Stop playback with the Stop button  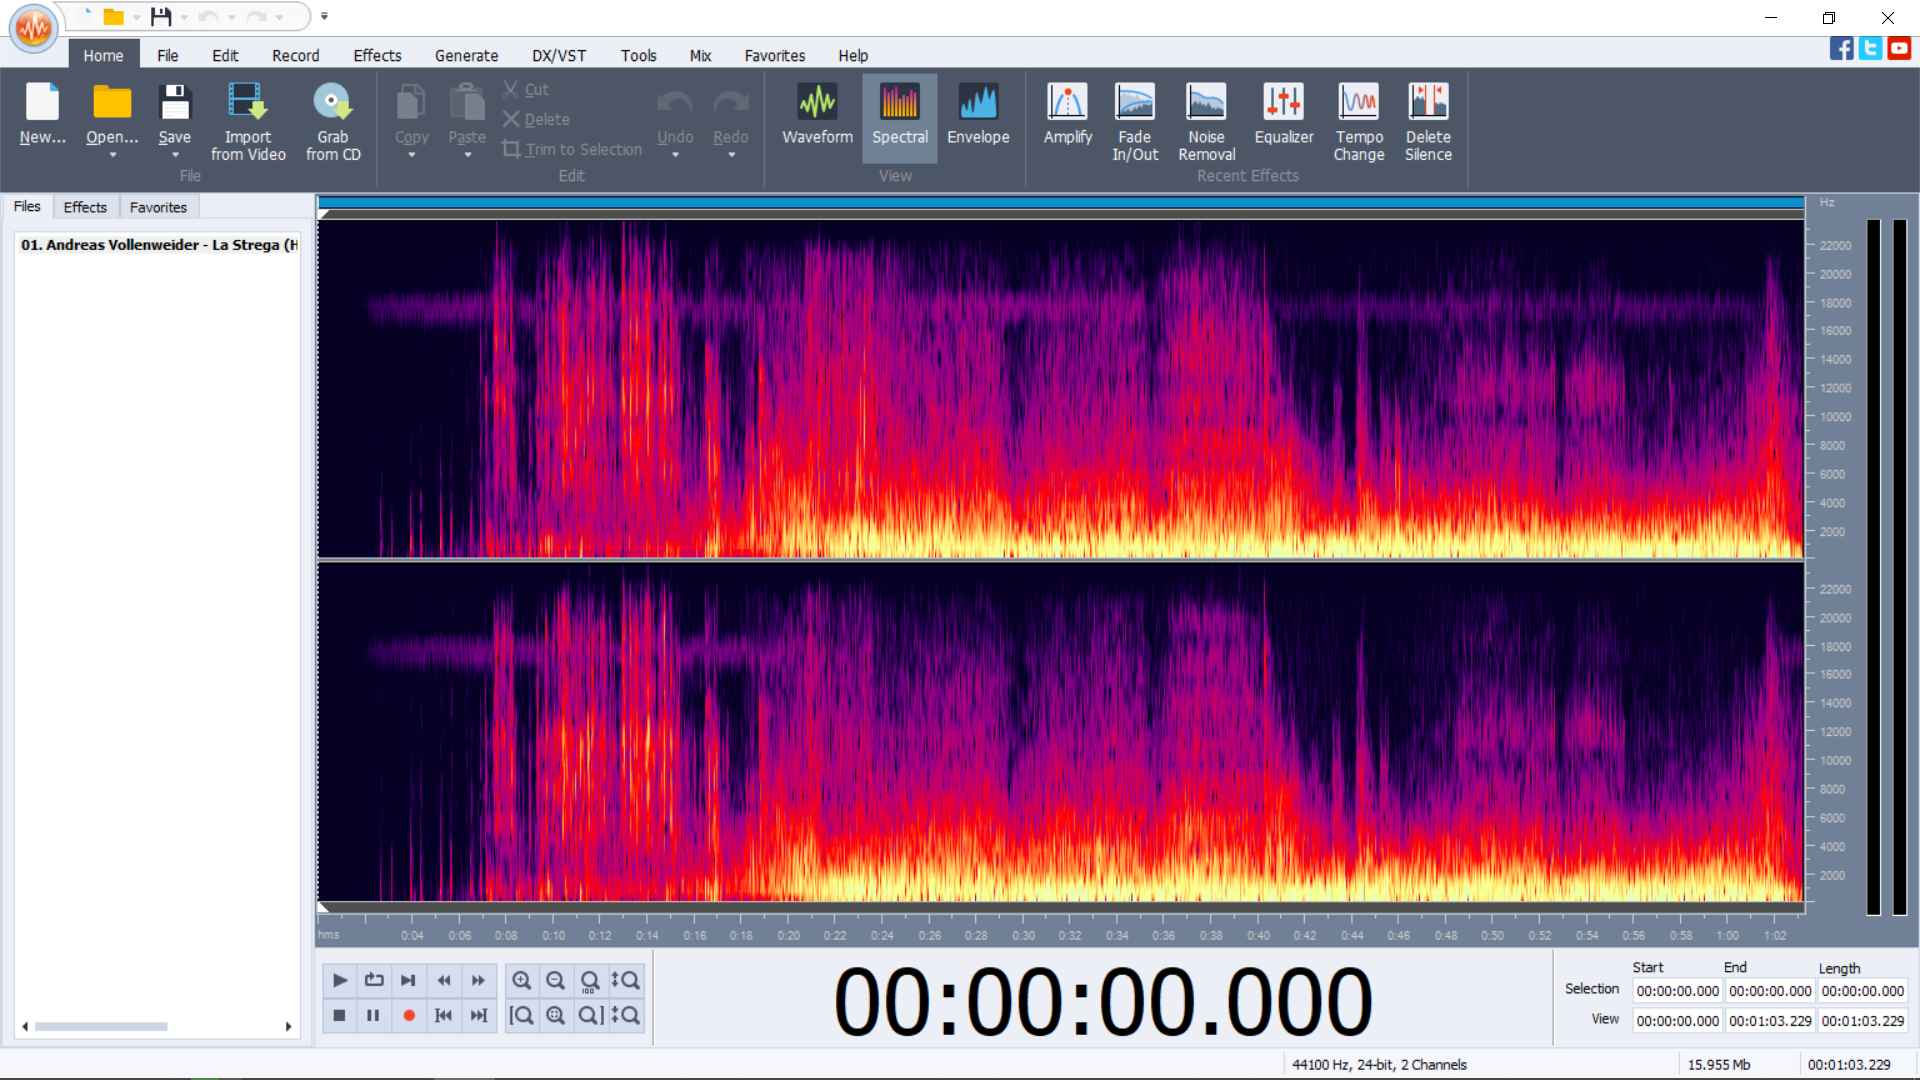pos(340,1015)
